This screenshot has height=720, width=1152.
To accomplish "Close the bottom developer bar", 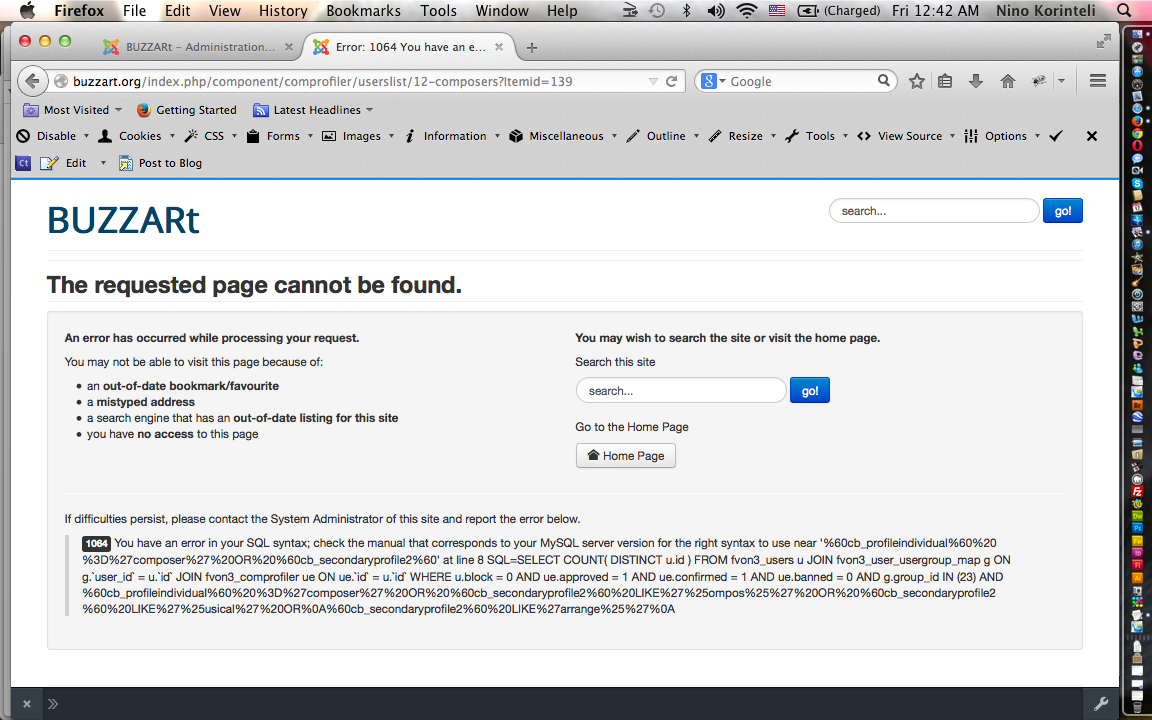I will (x=26, y=704).
